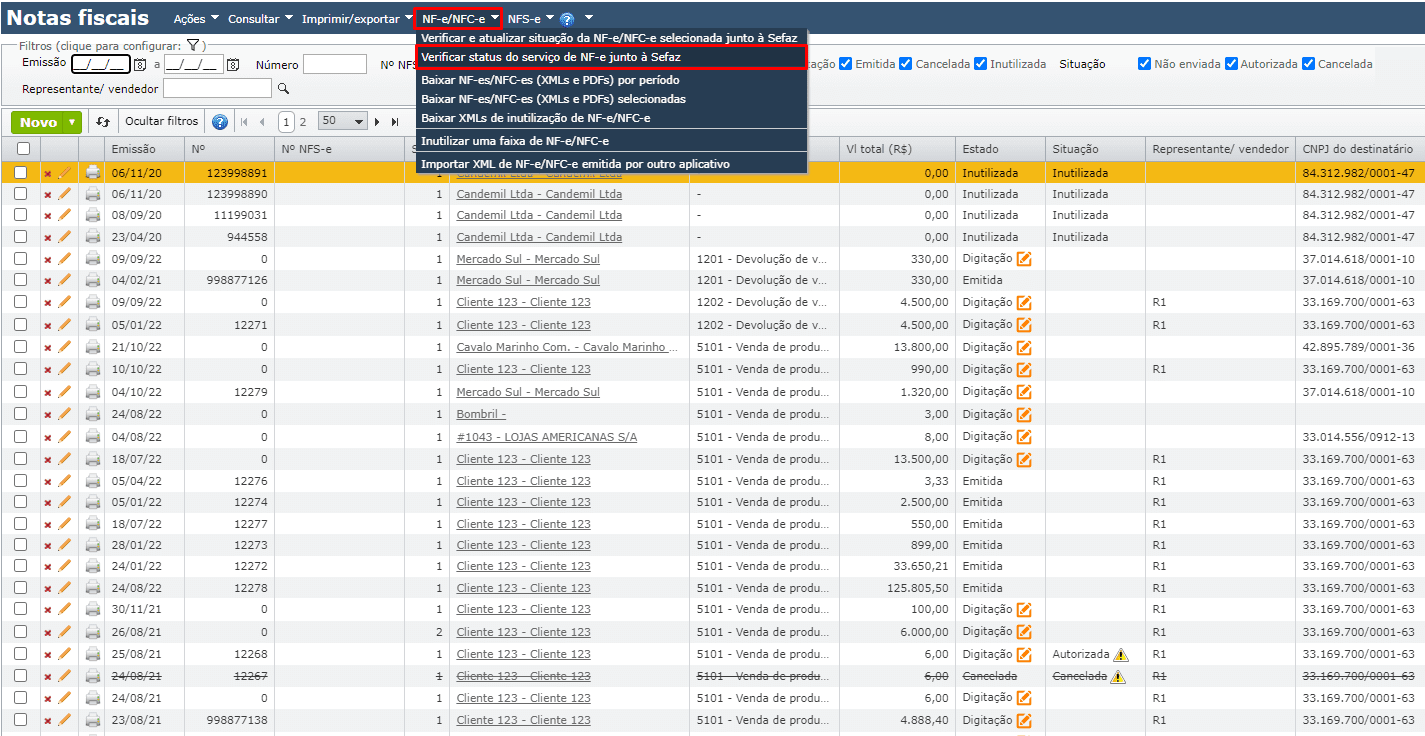
Task: Click the Número filter input field
Action: [x=334, y=65]
